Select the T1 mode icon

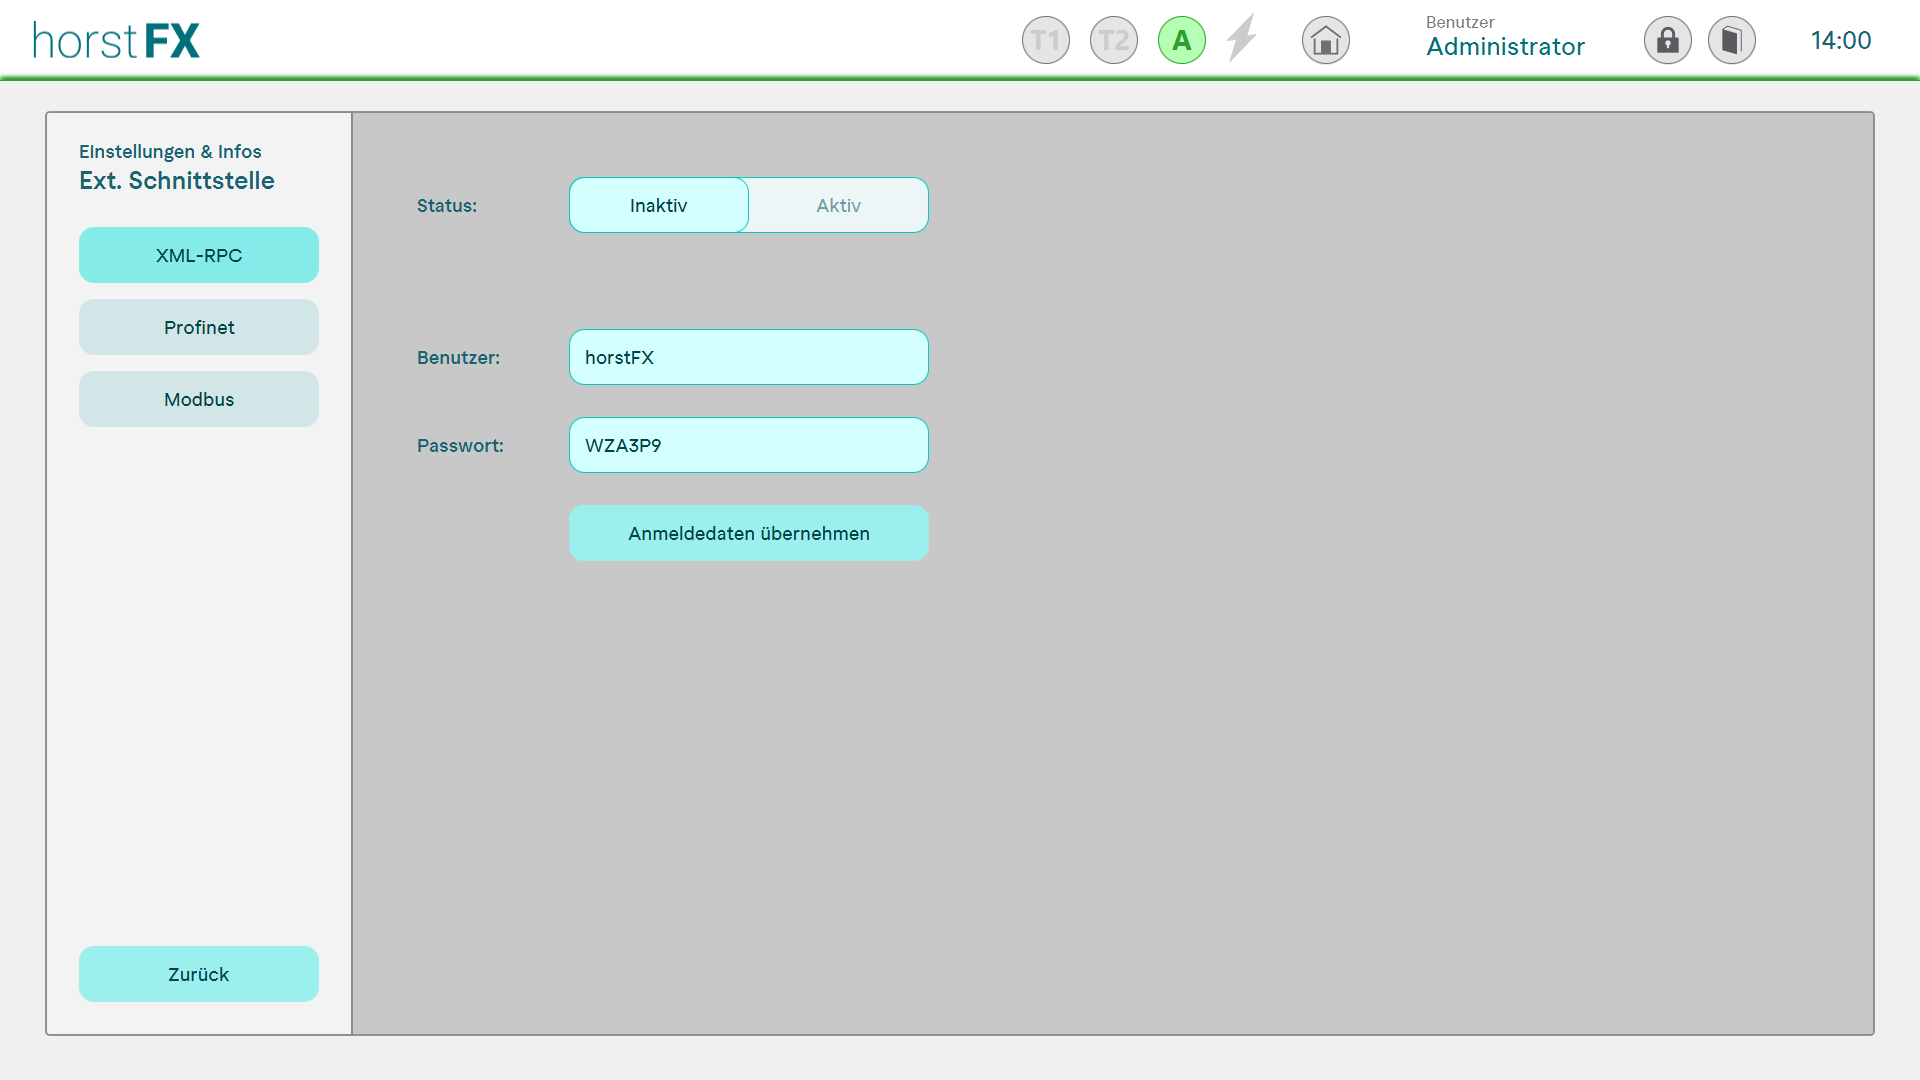click(1045, 41)
